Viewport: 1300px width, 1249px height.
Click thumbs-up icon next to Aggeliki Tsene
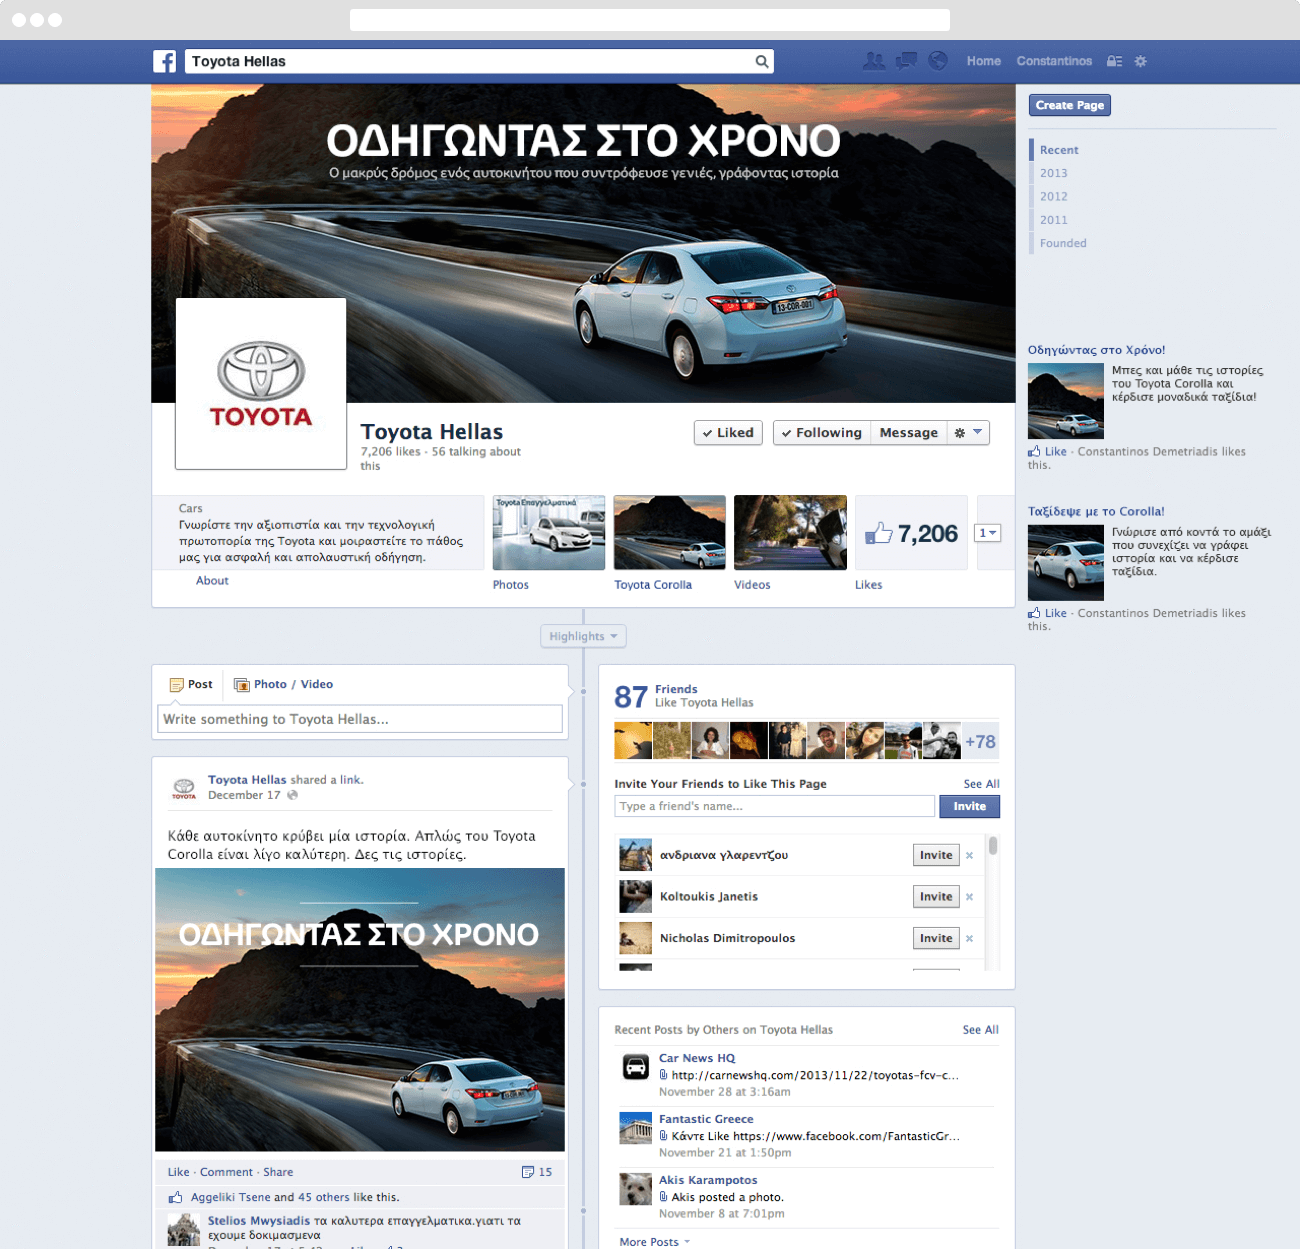(175, 1197)
